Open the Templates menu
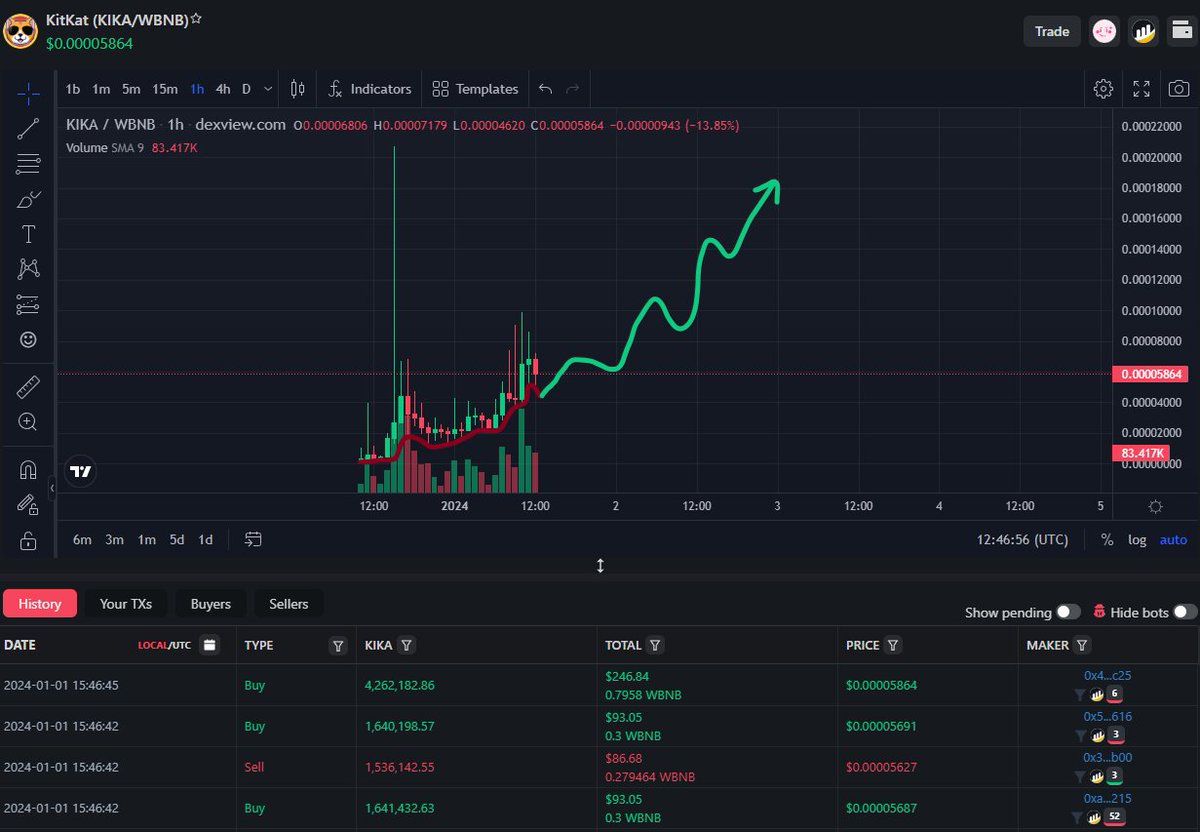The width and height of the screenshot is (1200, 832). click(x=475, y=89)
